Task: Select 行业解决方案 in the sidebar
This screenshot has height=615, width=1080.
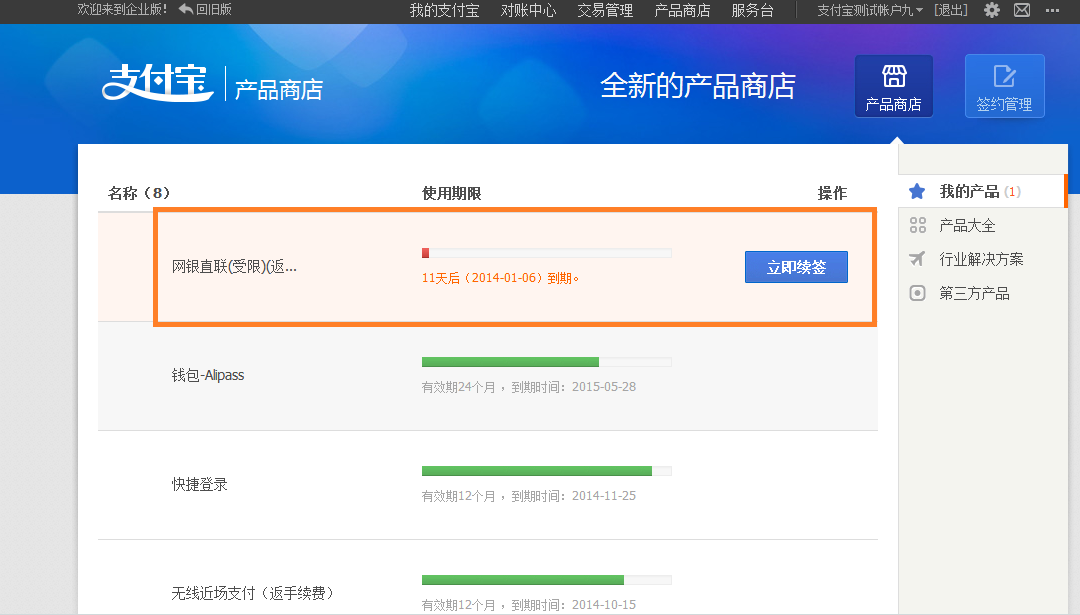Action: click(982, 259)
